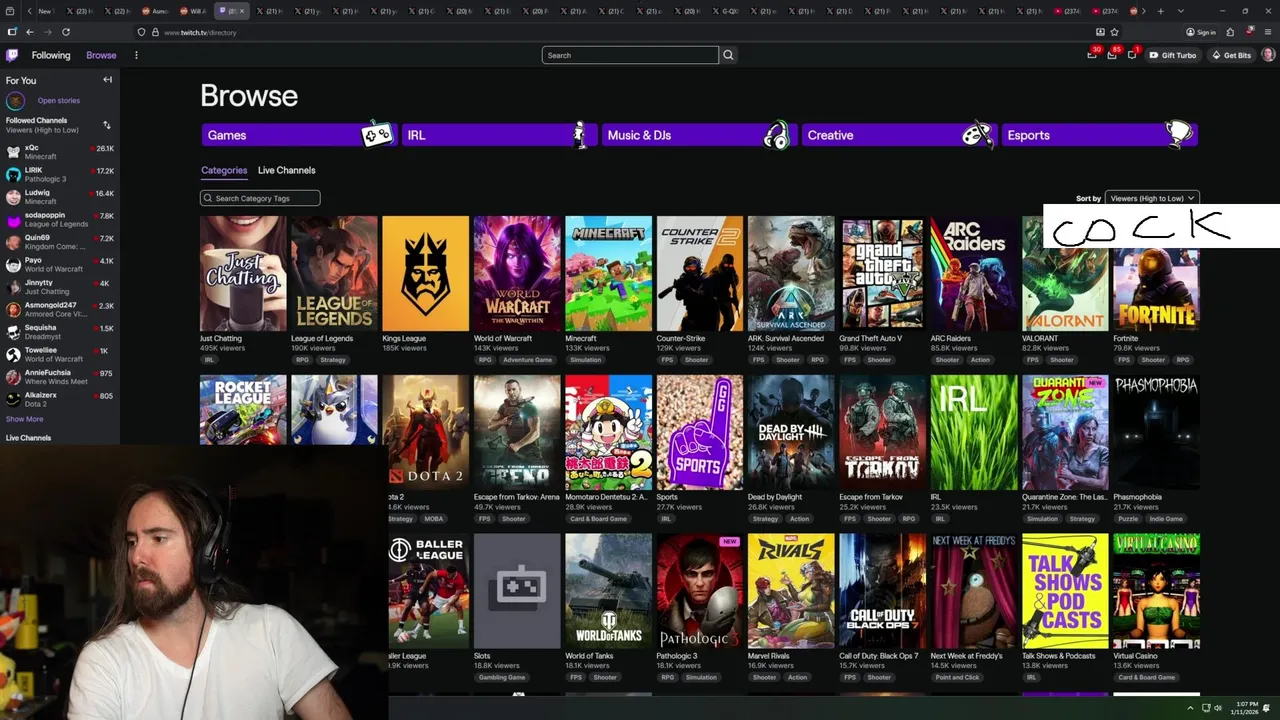Click sodapoppin purple cat avatar
The height and width of the screenshot is (720, 1280).
[13, 220]
